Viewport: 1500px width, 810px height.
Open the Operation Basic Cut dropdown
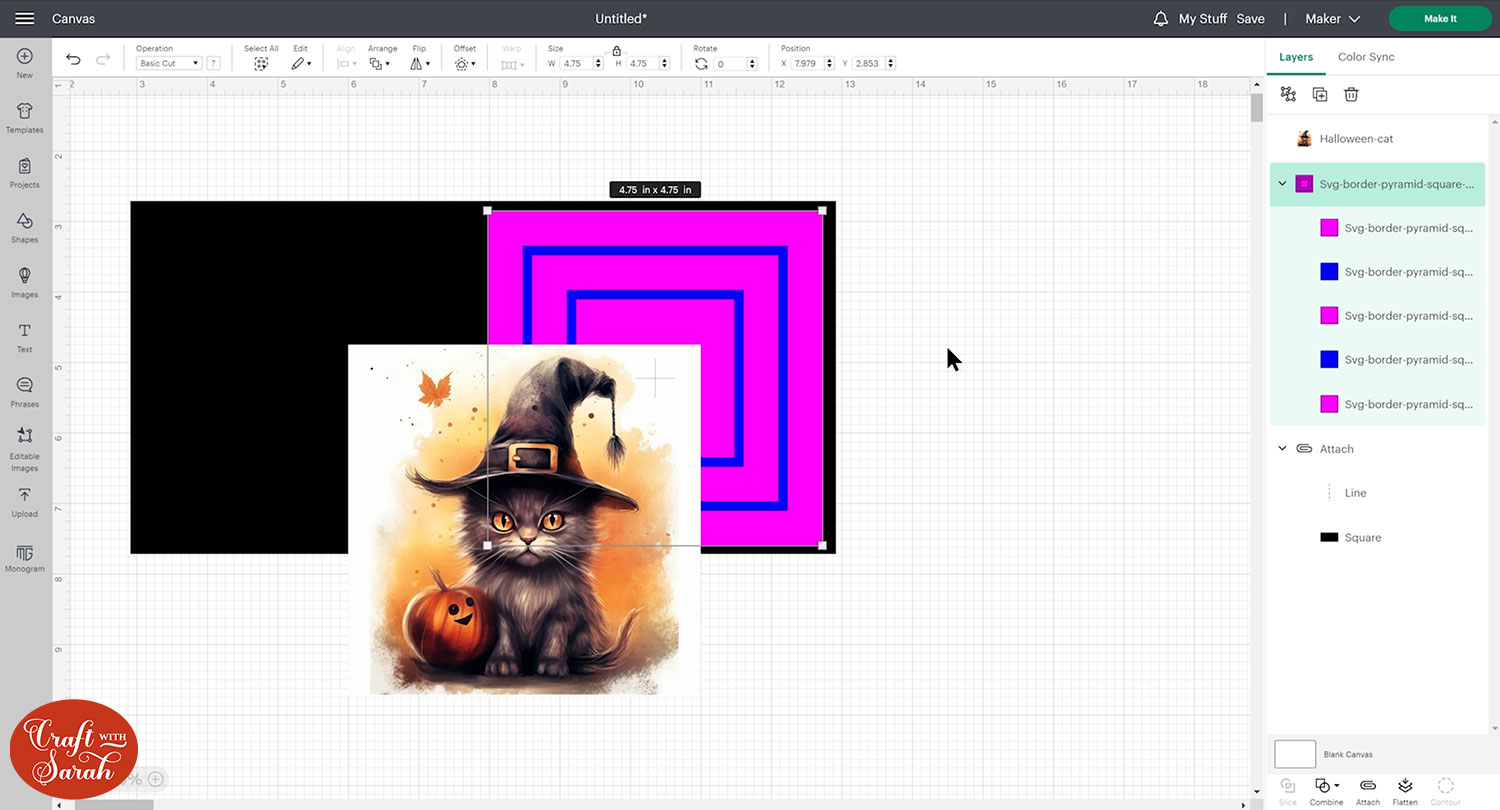coord(168,63)
